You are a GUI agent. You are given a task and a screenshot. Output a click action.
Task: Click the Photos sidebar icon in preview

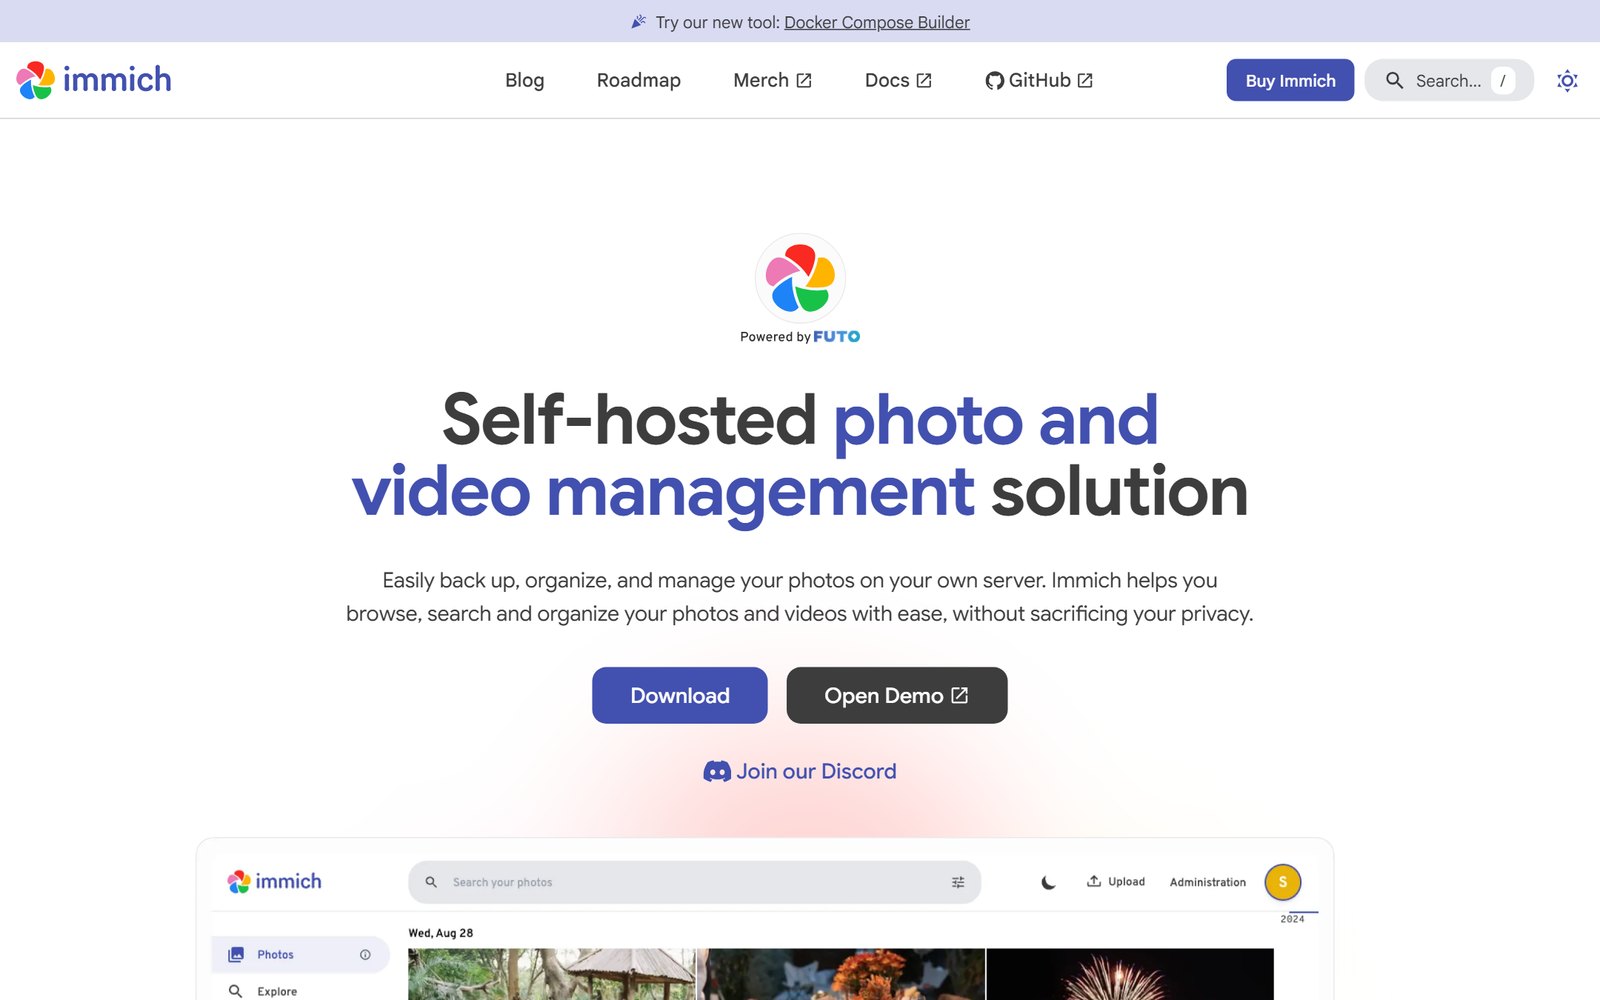(x=236, y=955)
